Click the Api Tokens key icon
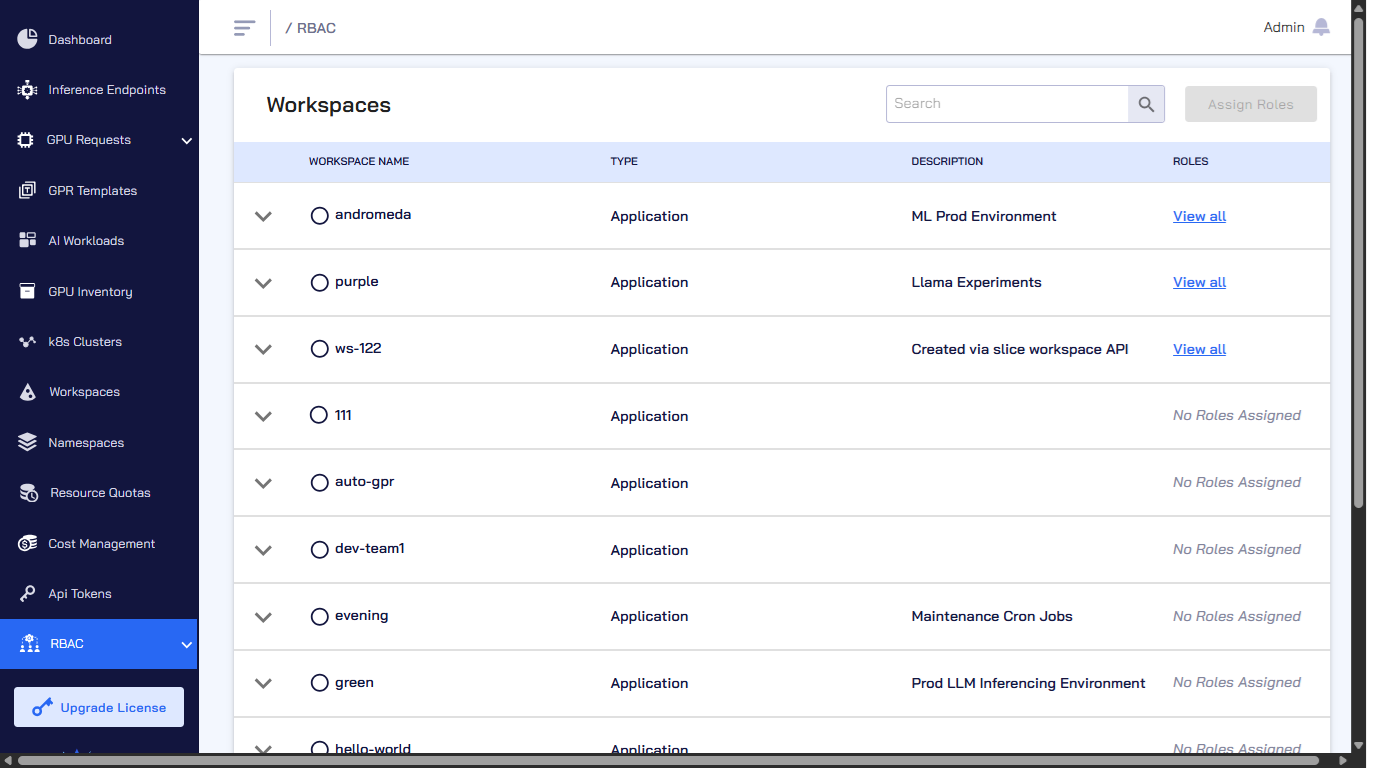The width and height of the screenshot is (1398, 782). 28,594
